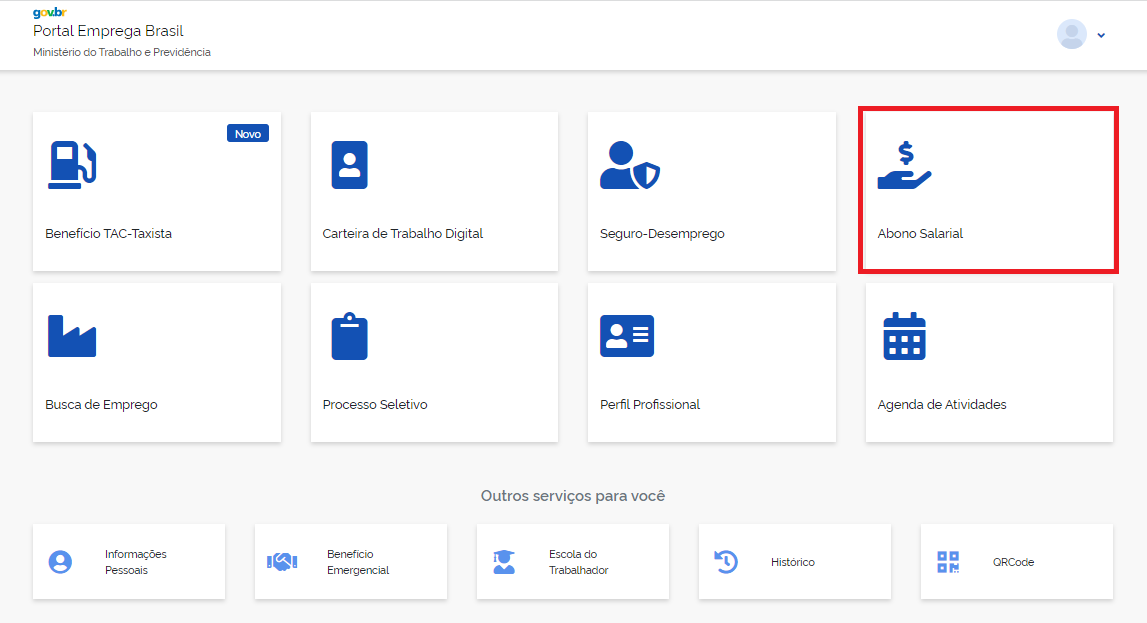Open the Benefício TAC-Taxista label
This screenshot has height=623, width=1147.
pyautogui.click(x=108, y=233)
